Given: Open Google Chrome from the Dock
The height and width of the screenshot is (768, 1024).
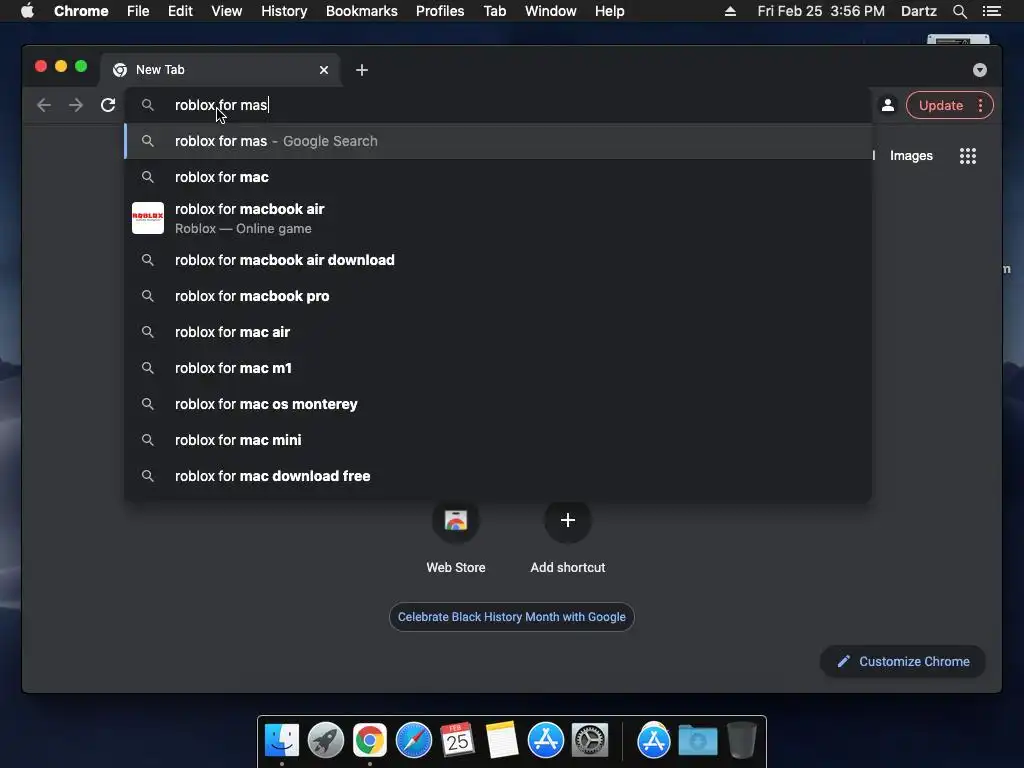Looking at the screenshot, I should [370, 741].
